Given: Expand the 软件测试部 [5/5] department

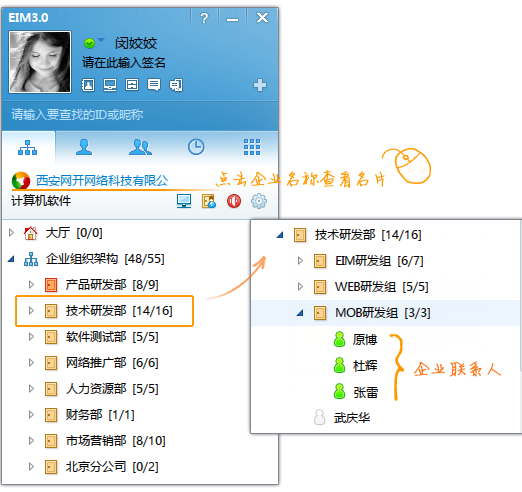Looking at the screenshot, I should [31, 337].
